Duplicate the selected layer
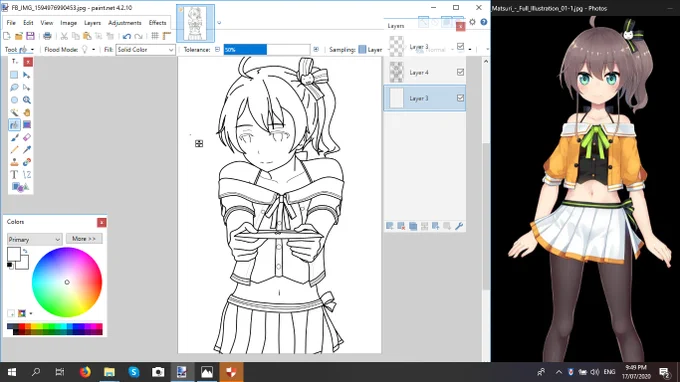Image resolution: width=680 pixels, height=382 pixels. pyautogui.click(x=413, y=226)
